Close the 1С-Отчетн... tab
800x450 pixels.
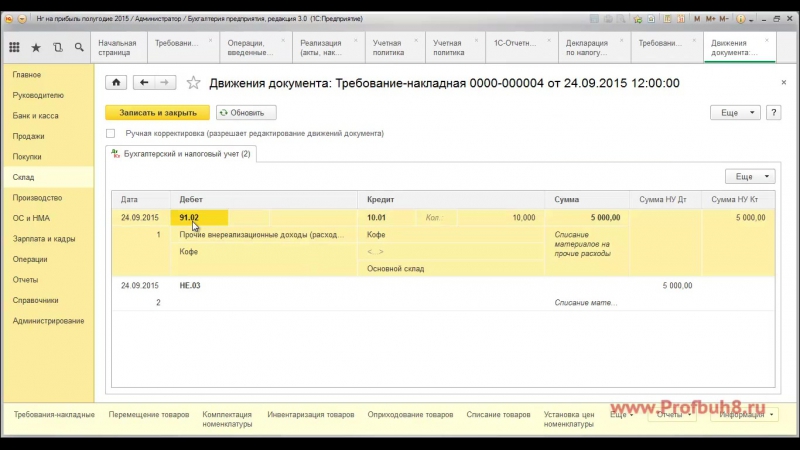point(549,40)
